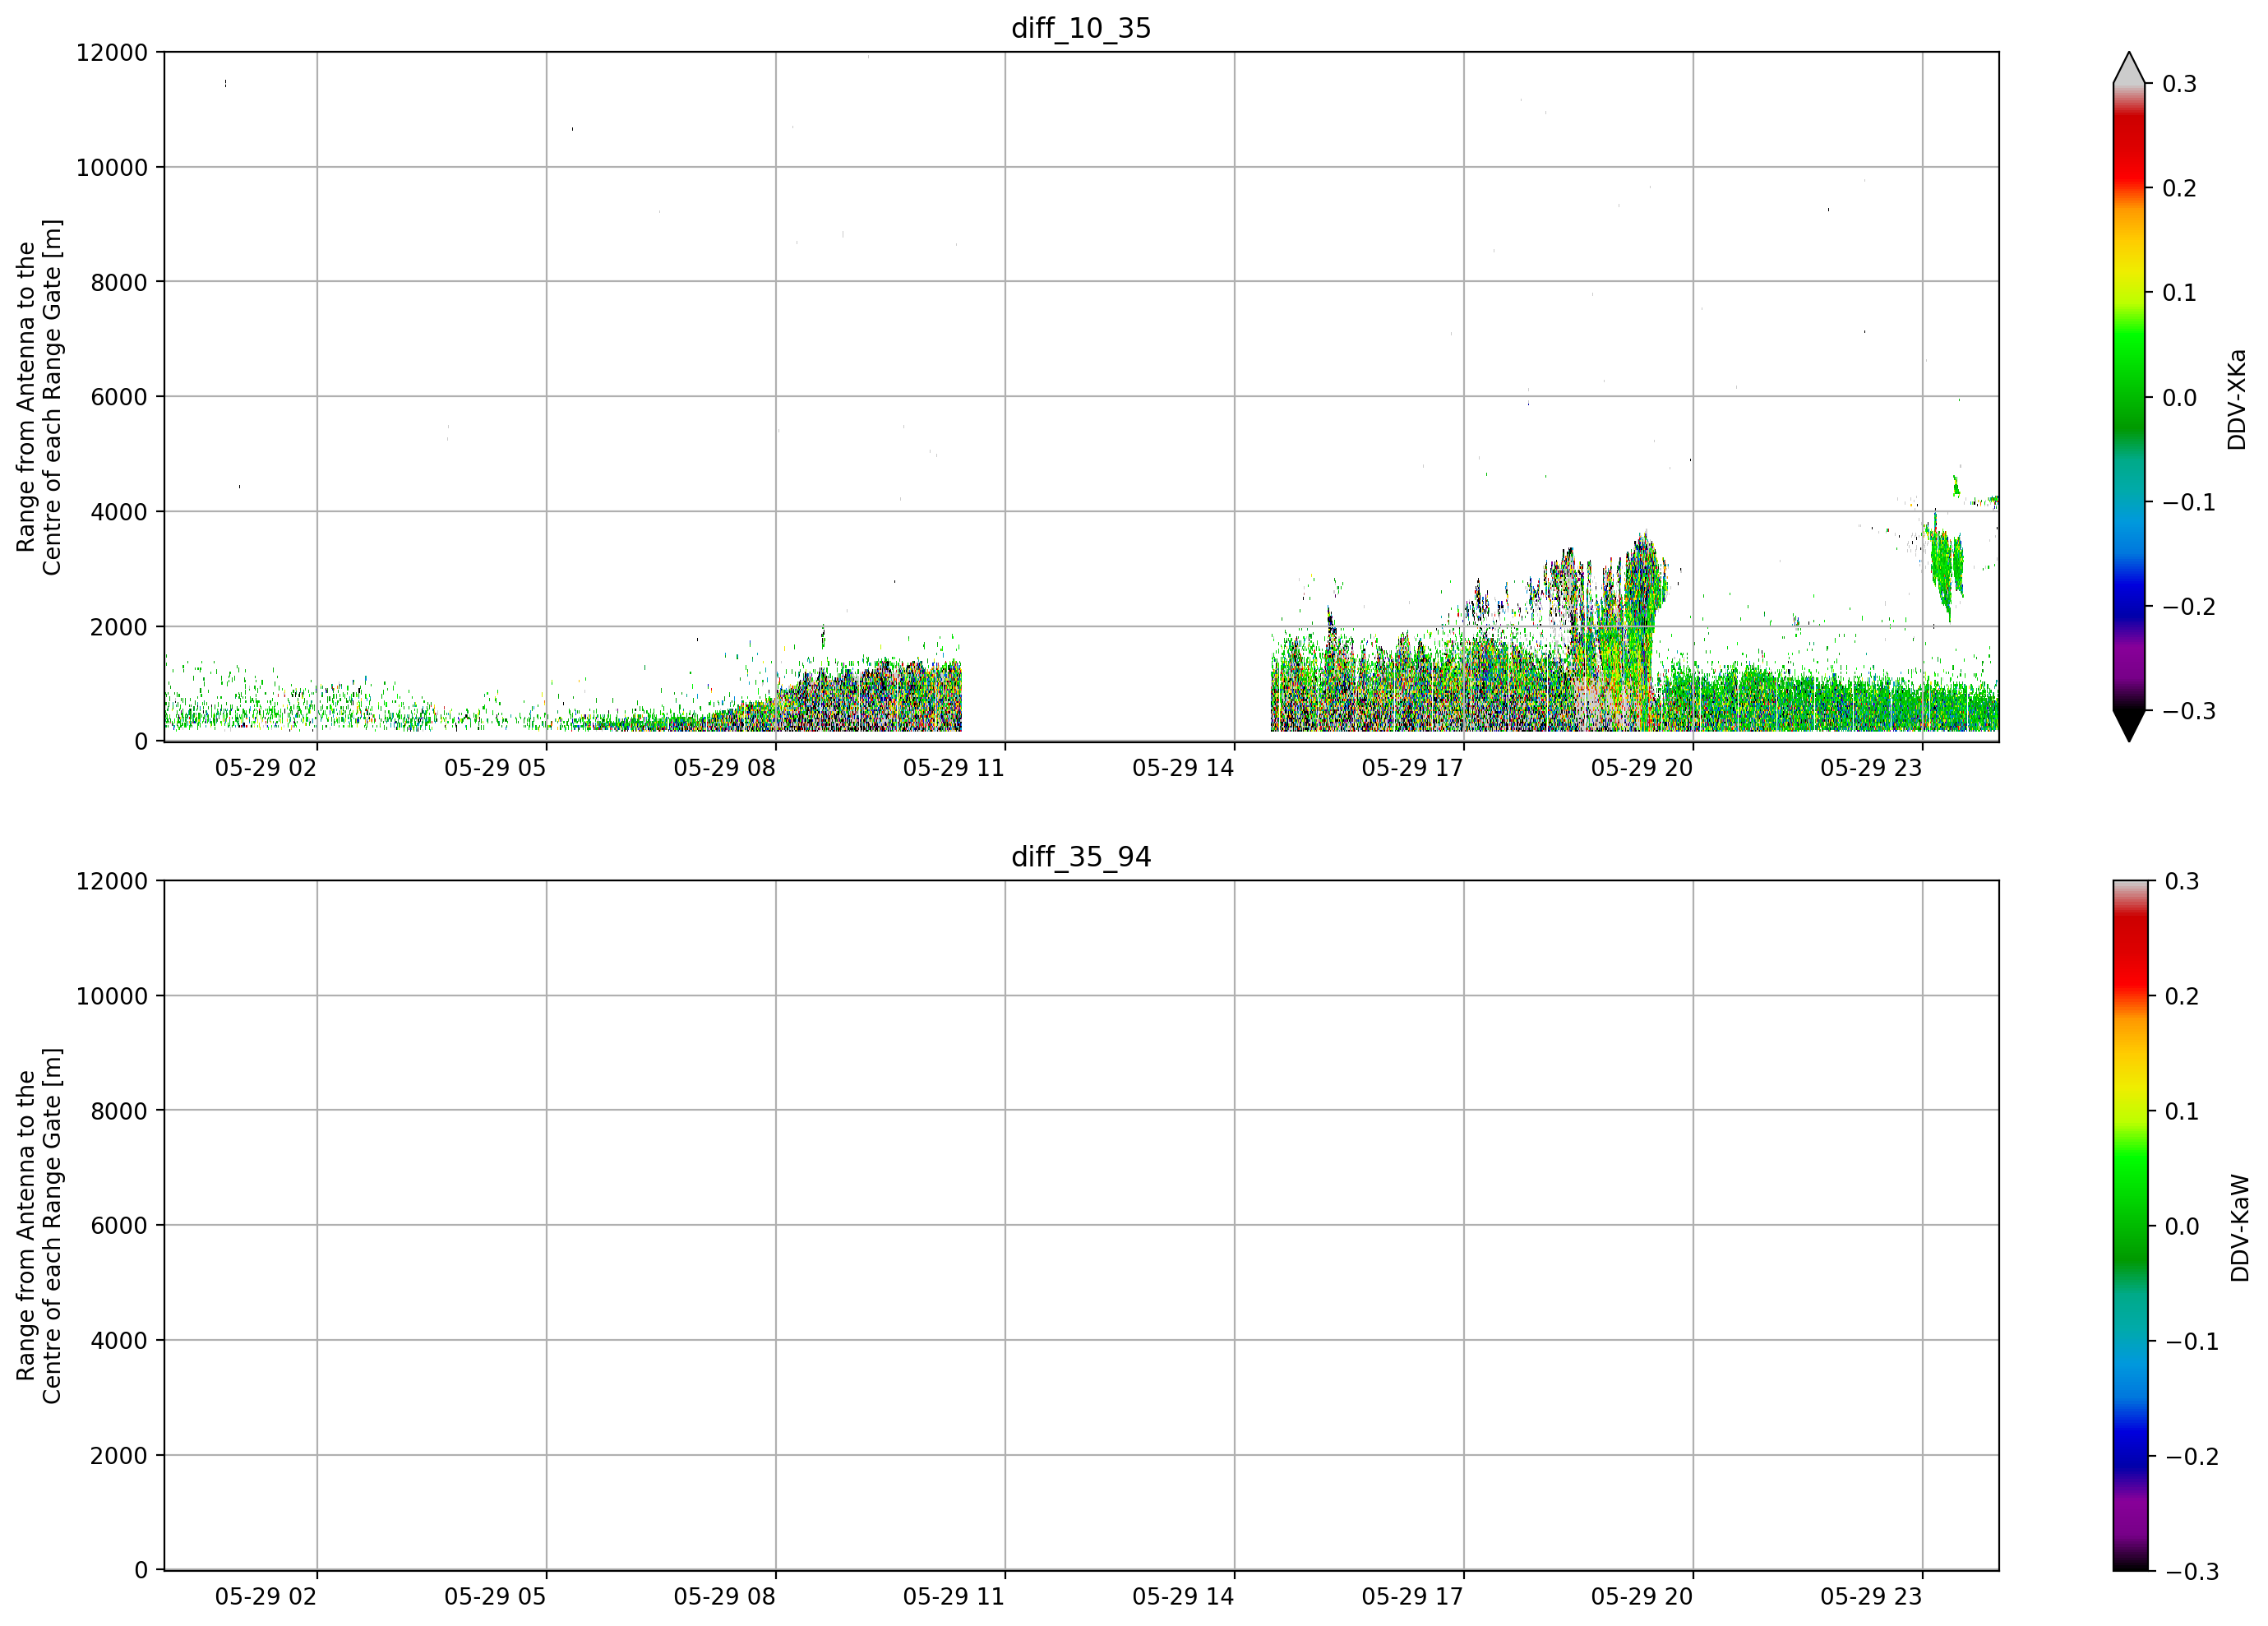
Task: Select the "DDV-KaW" colorbar label
Action: point(2240,1228)
